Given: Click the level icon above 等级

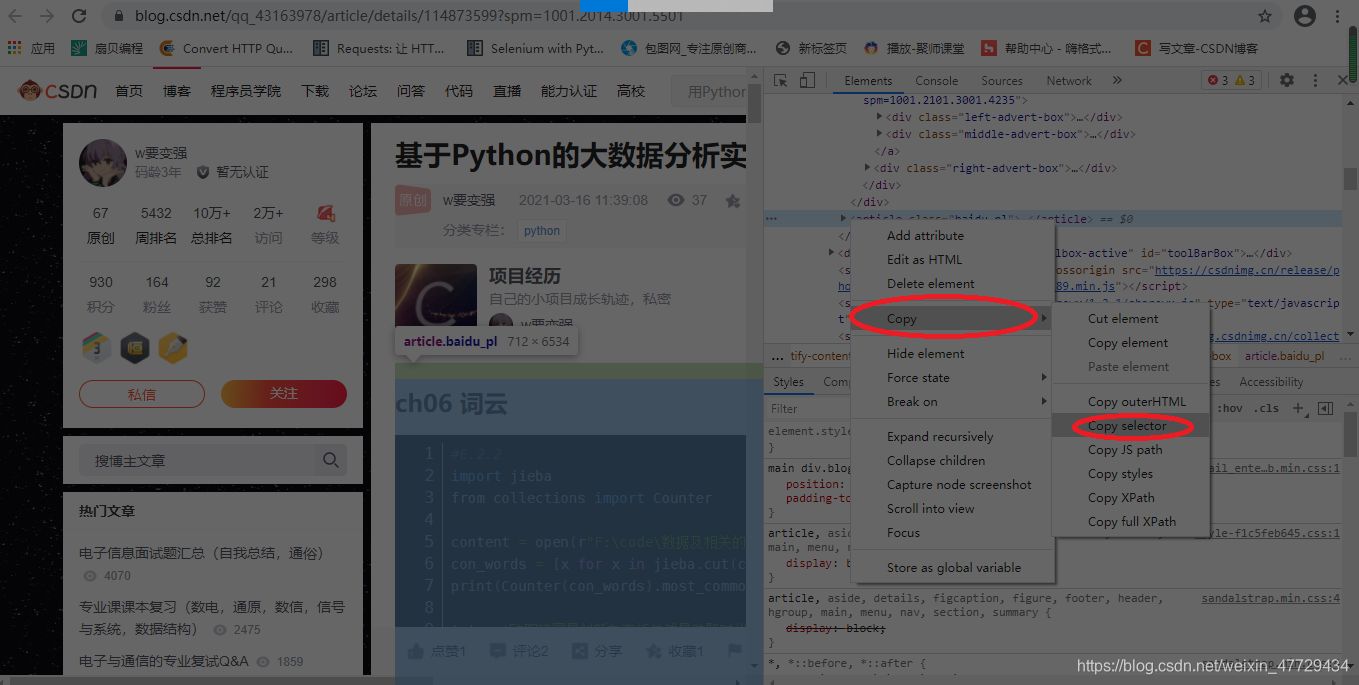Looking at the screenshot, I should [x=325, y=213].
